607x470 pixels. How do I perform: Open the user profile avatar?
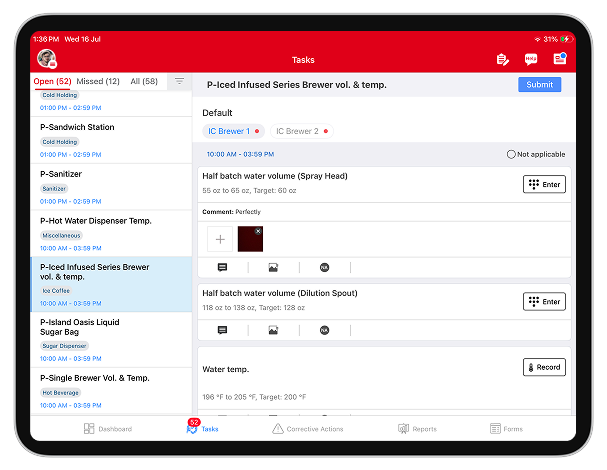(46, 59)
